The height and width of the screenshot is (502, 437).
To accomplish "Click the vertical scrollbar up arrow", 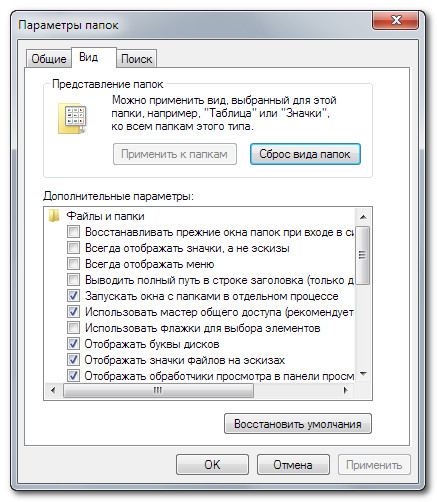I will coord(363,217).
